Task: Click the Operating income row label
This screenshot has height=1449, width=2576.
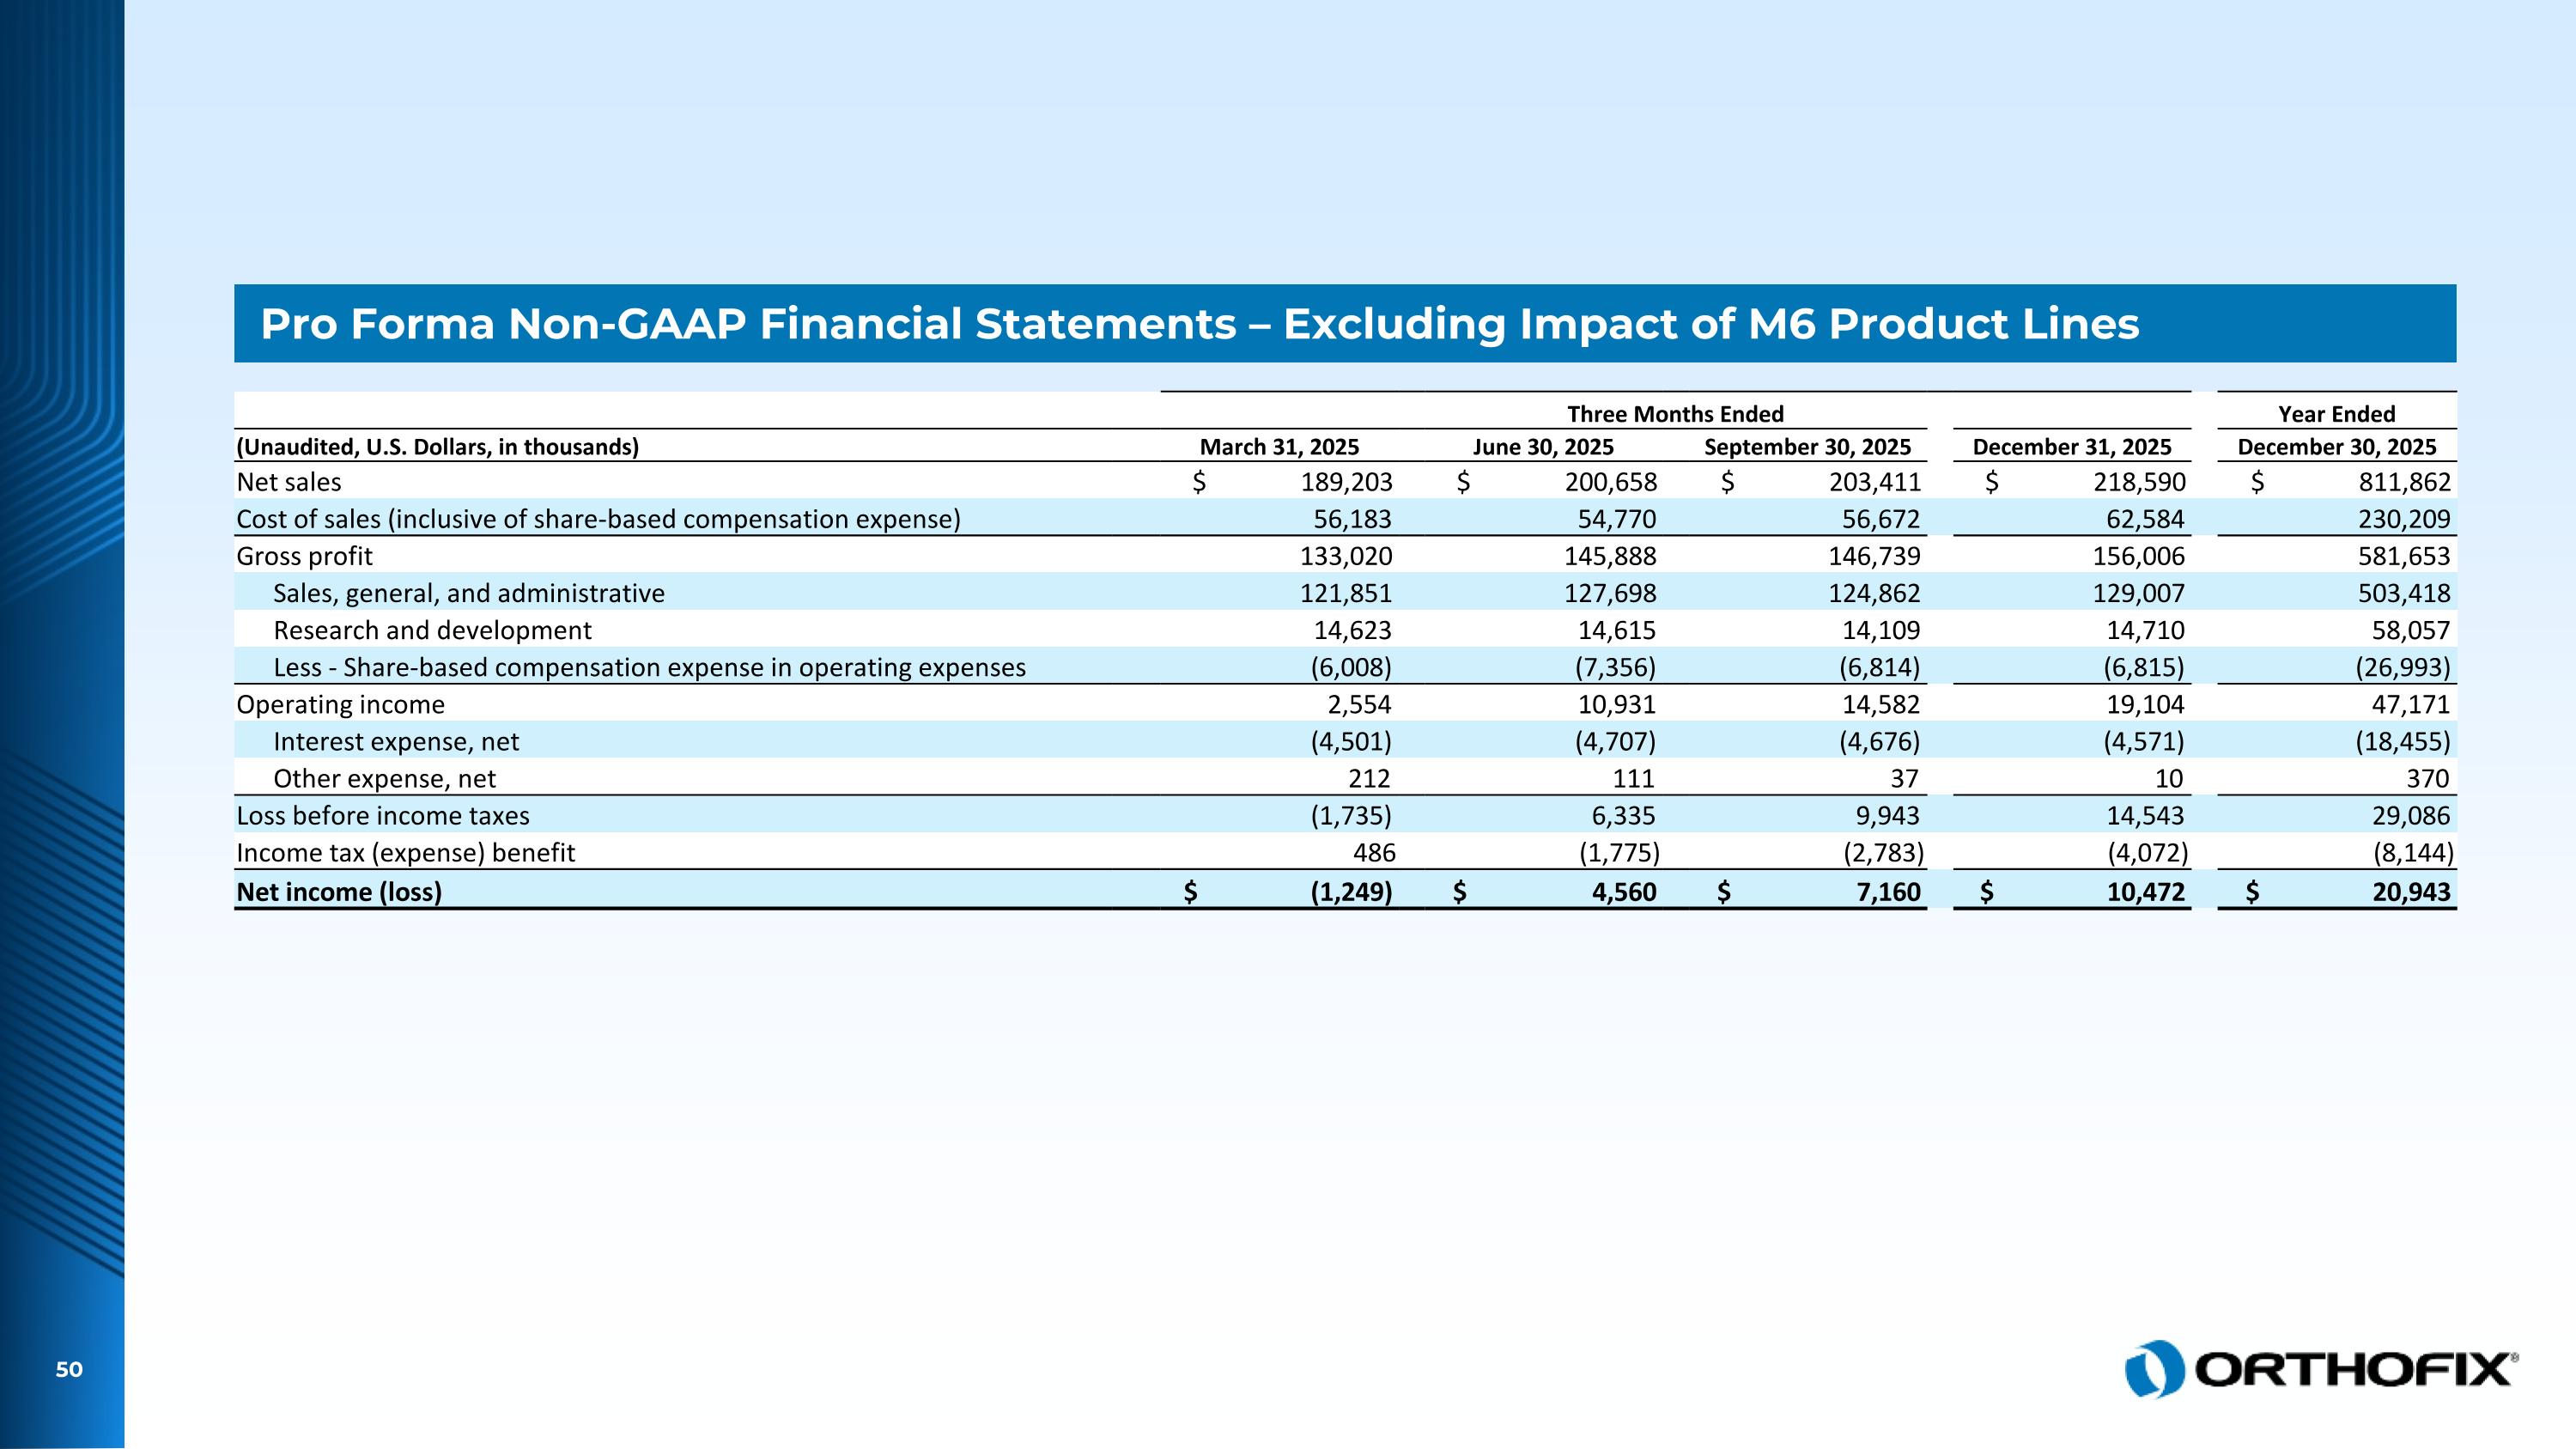Action: pos(340,704)
